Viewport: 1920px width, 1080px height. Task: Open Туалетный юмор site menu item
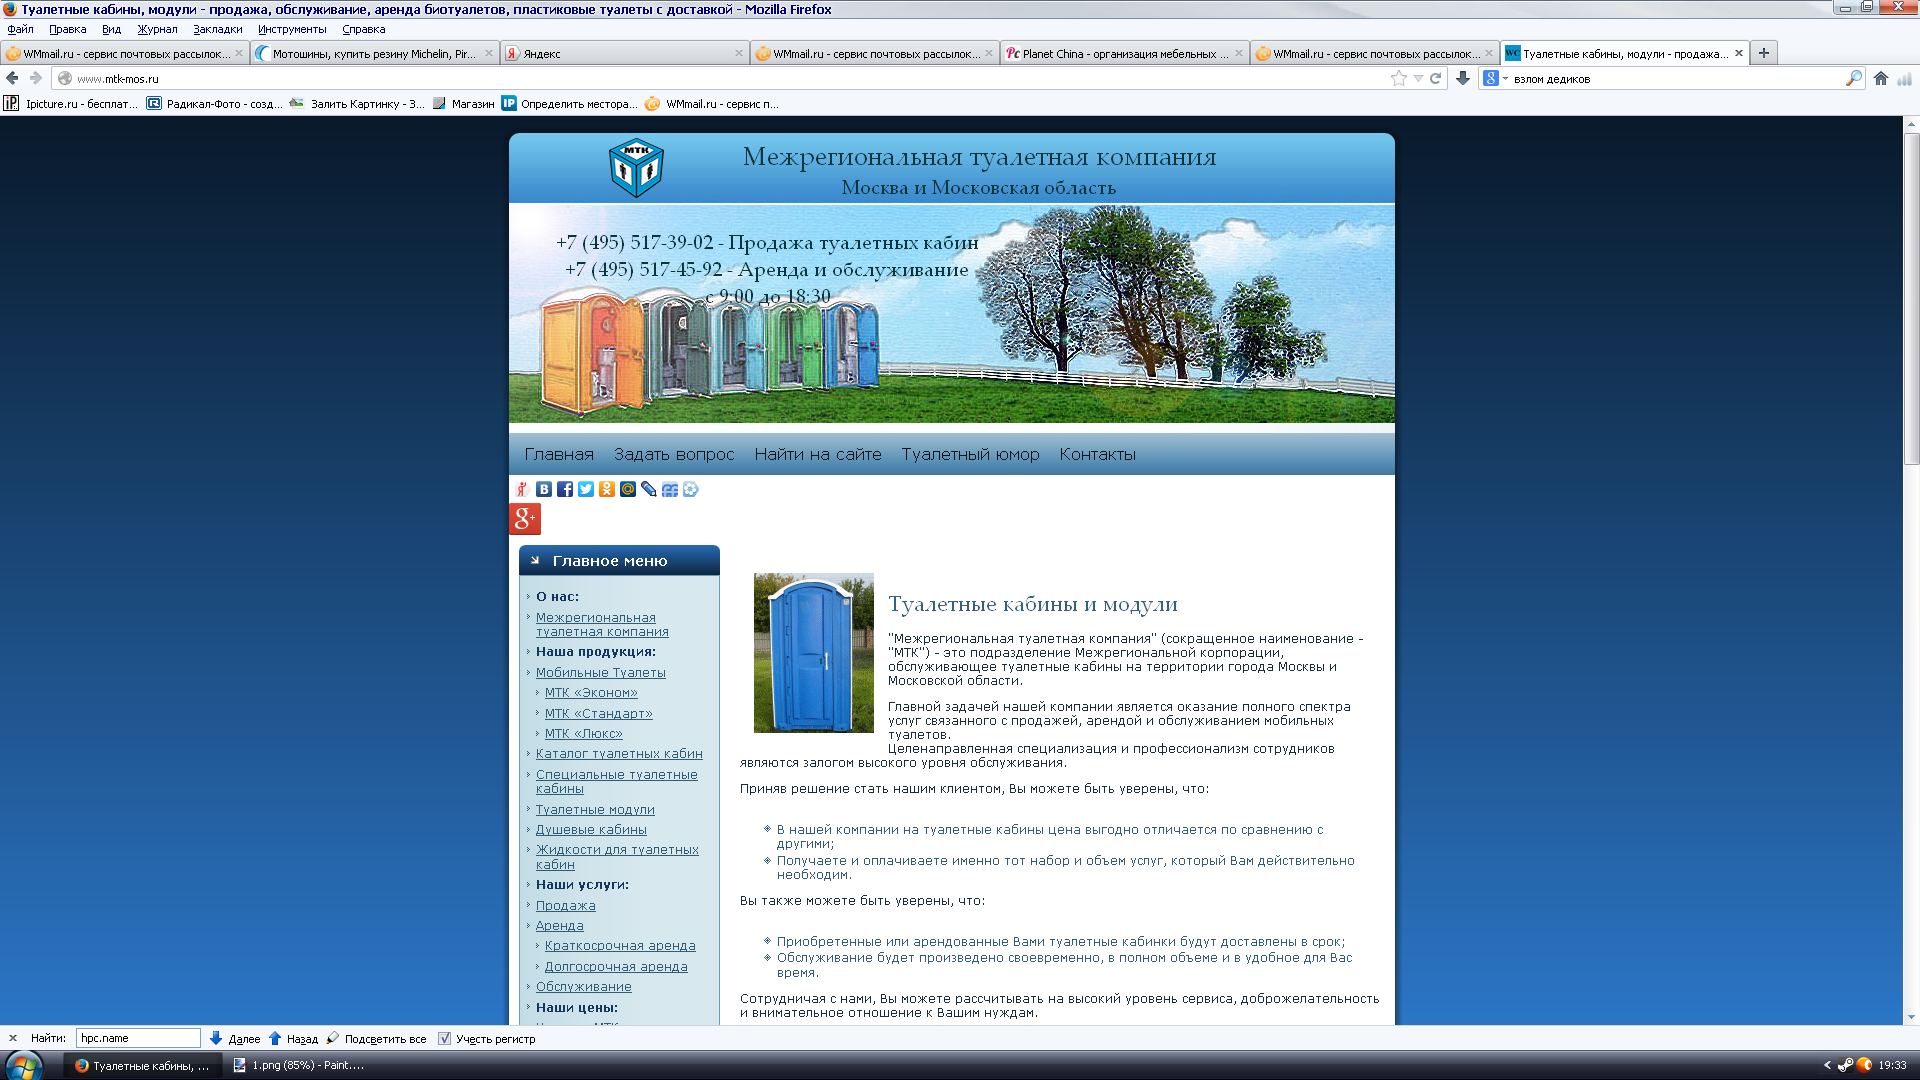(970, 454)
